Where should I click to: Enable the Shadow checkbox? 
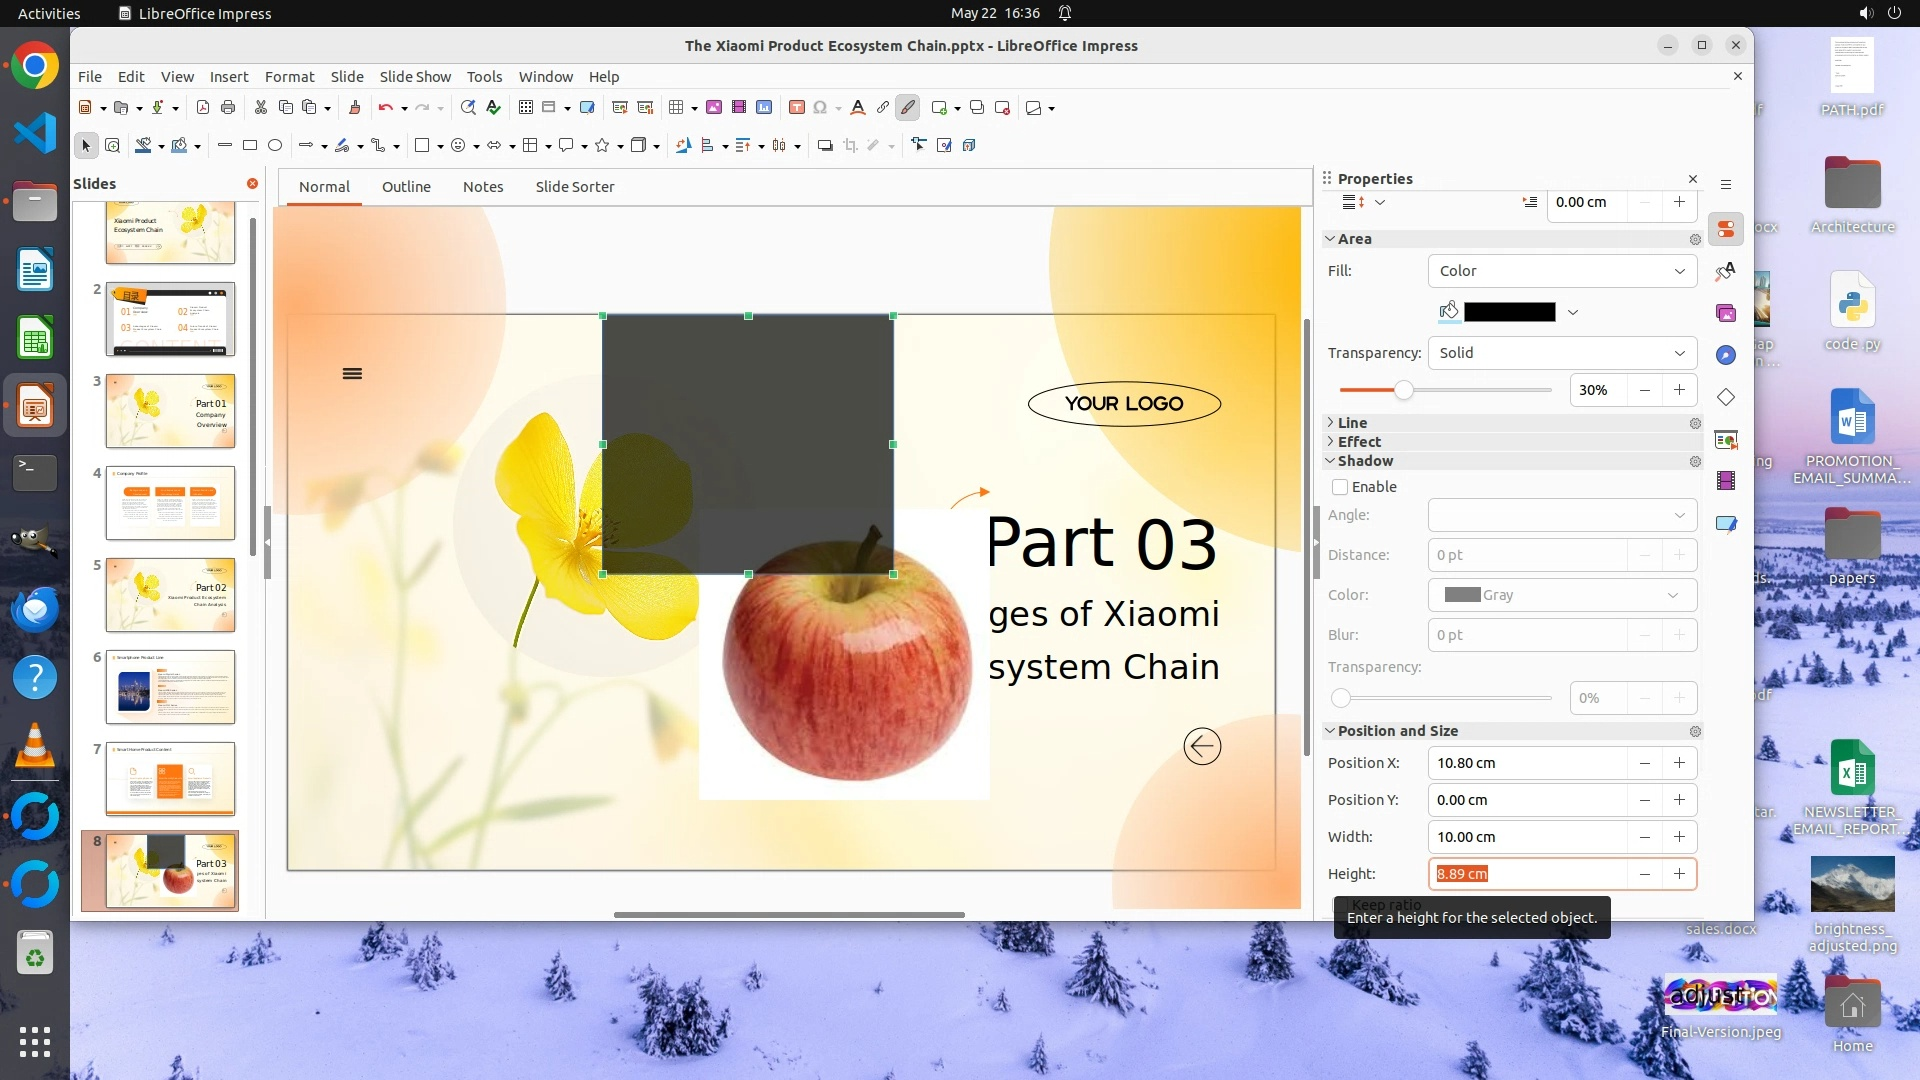1340,487
